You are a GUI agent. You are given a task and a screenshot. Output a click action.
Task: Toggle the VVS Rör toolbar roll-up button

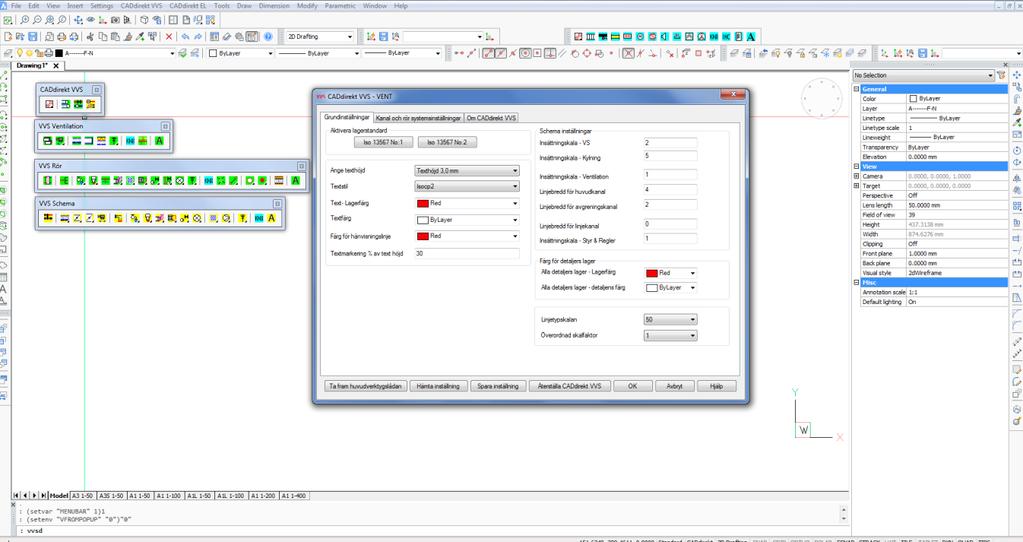point(301,166)
